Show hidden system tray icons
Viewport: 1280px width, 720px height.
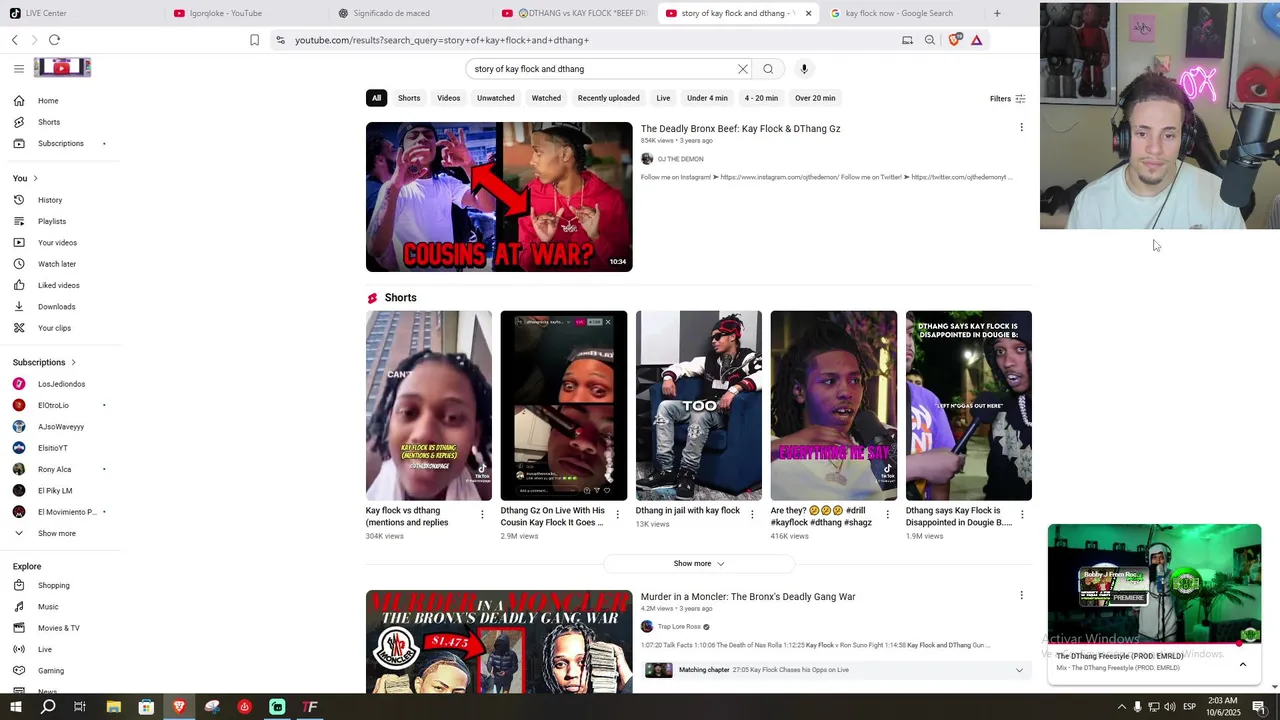1121,707
